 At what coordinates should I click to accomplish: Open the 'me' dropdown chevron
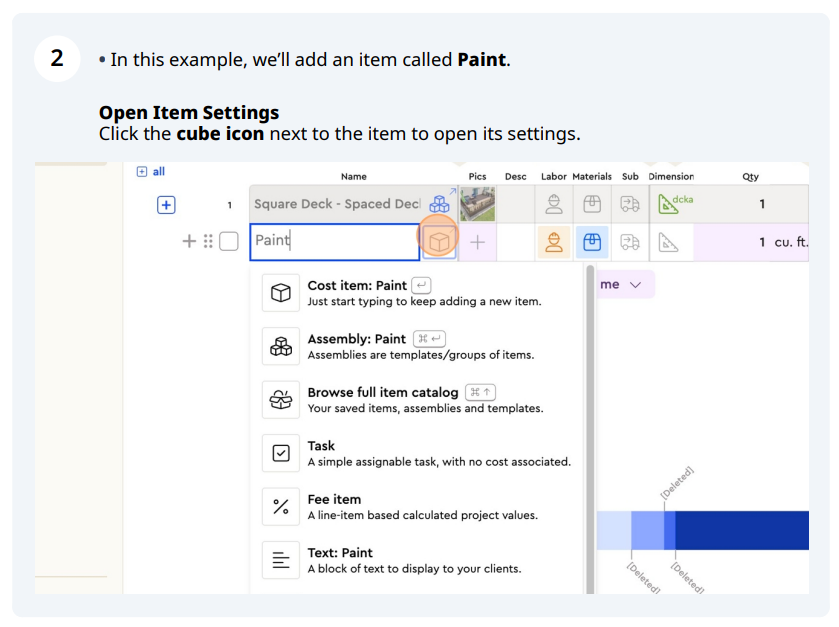coord(635,285)
